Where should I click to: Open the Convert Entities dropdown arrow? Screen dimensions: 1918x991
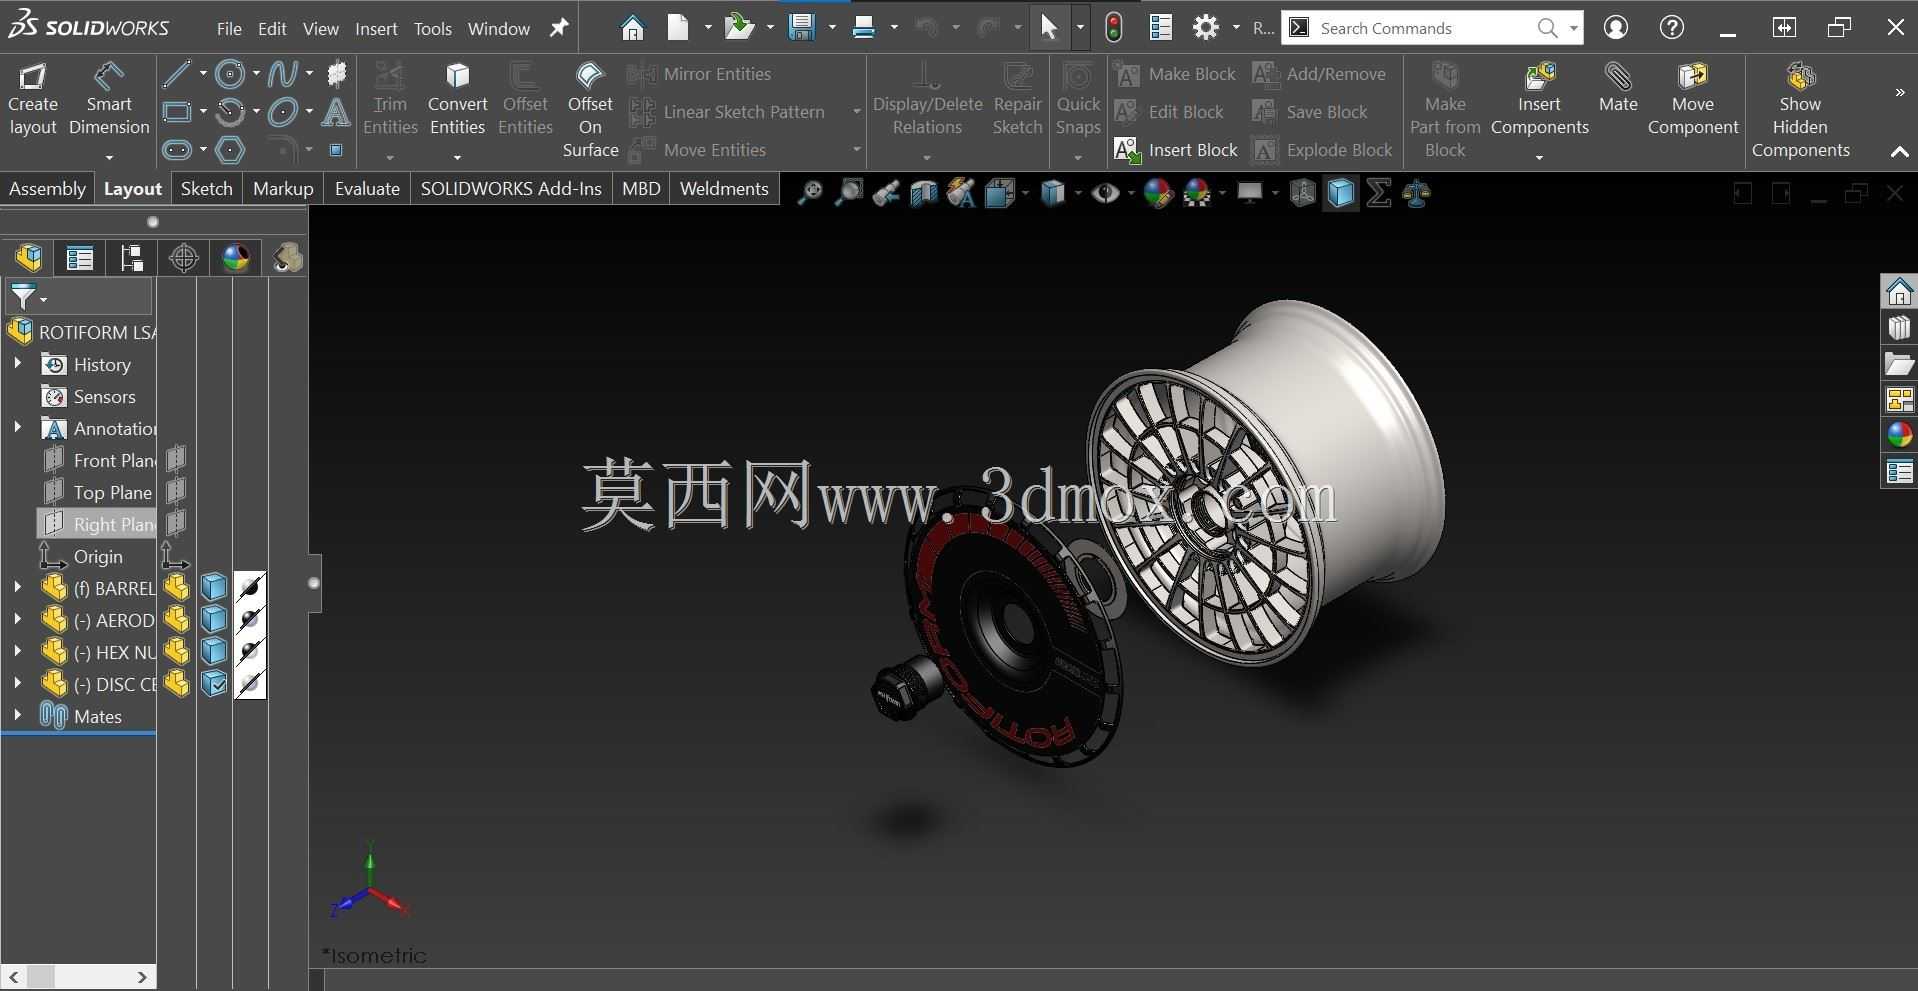click(x=457, y=157)
